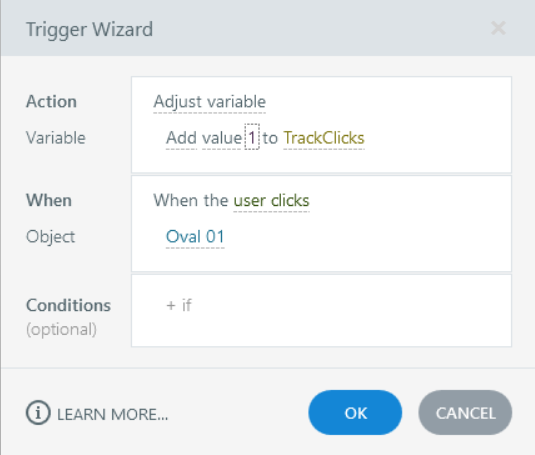This screenshot has height=455, width=535.
Task: Click the When section label
Action: coord(49,200)
